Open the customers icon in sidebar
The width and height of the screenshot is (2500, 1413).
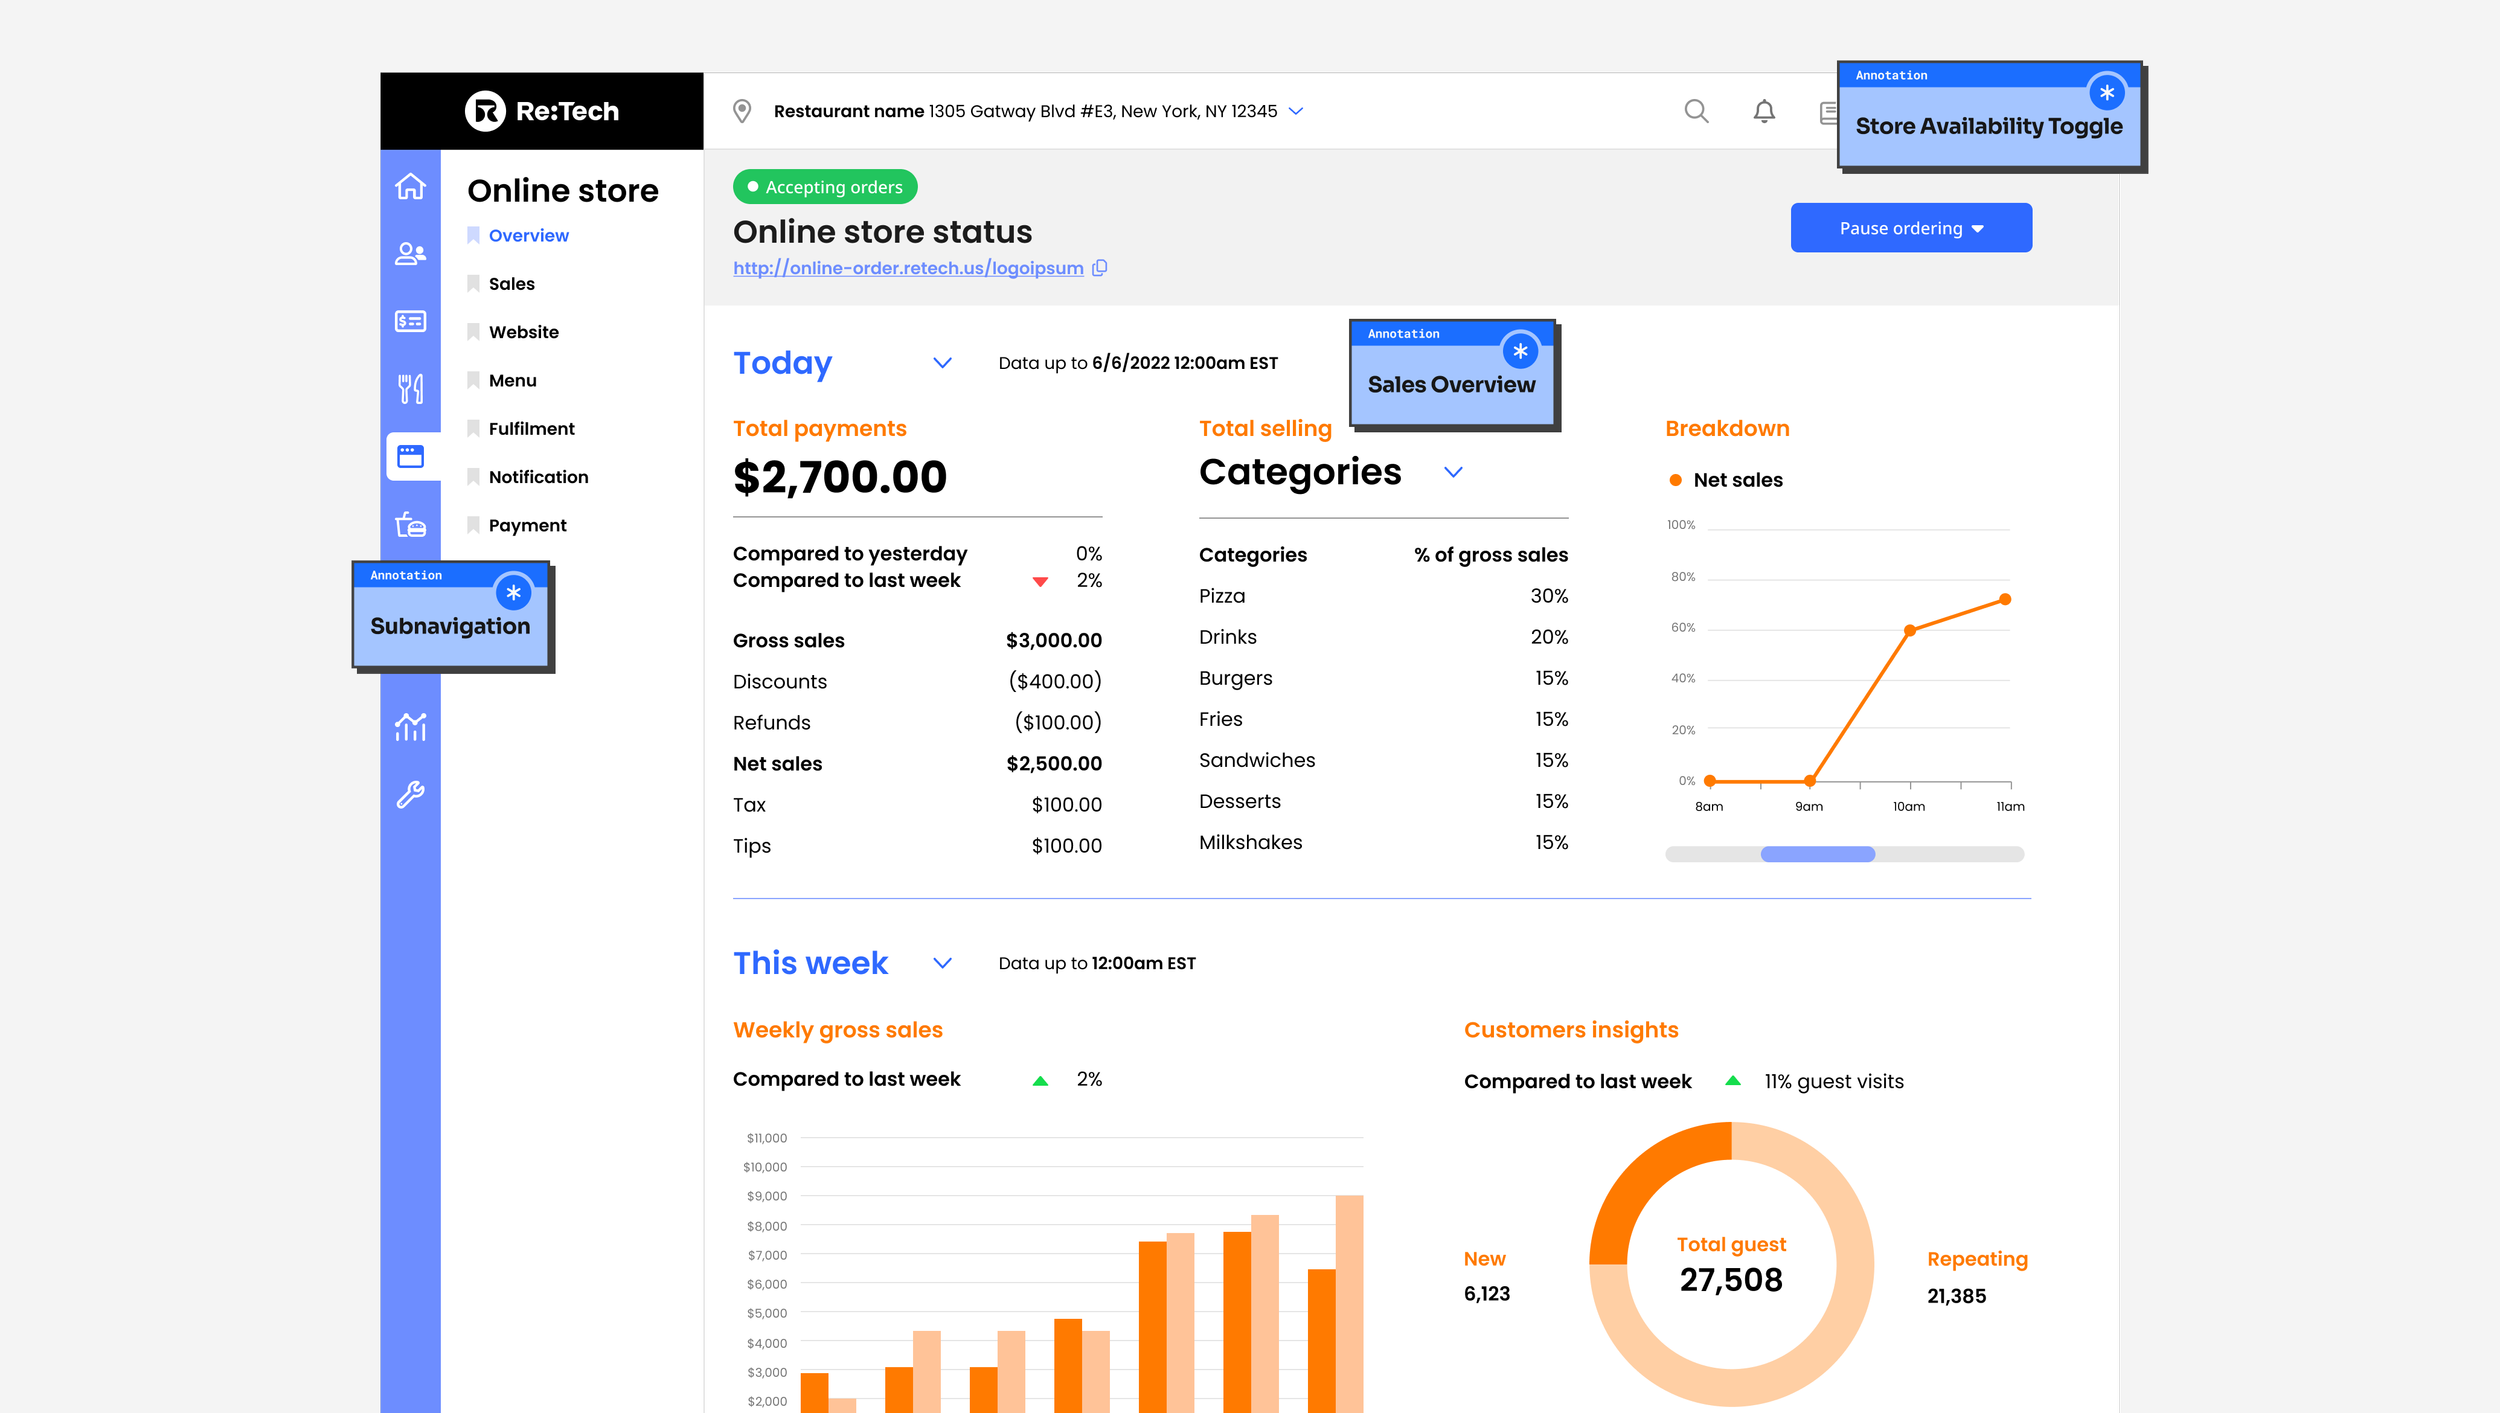pyautogui.click(x=410, y=254)
